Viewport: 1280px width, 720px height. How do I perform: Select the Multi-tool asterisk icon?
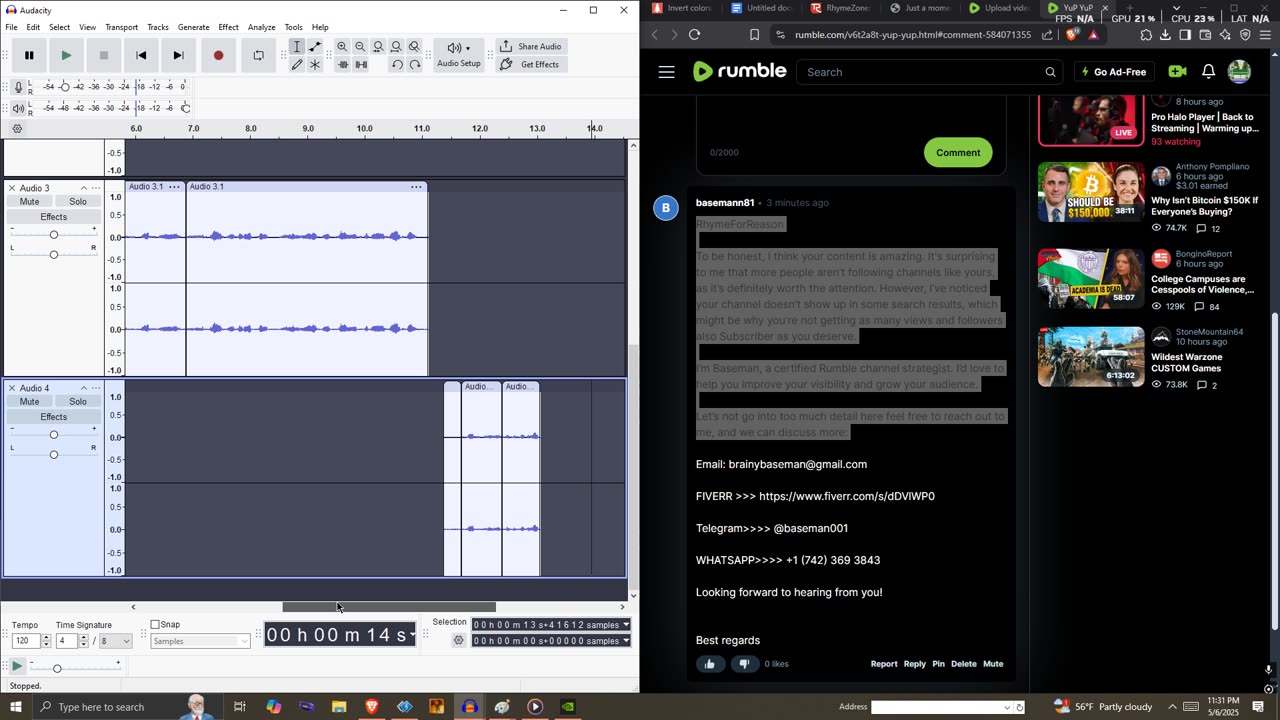315,64
